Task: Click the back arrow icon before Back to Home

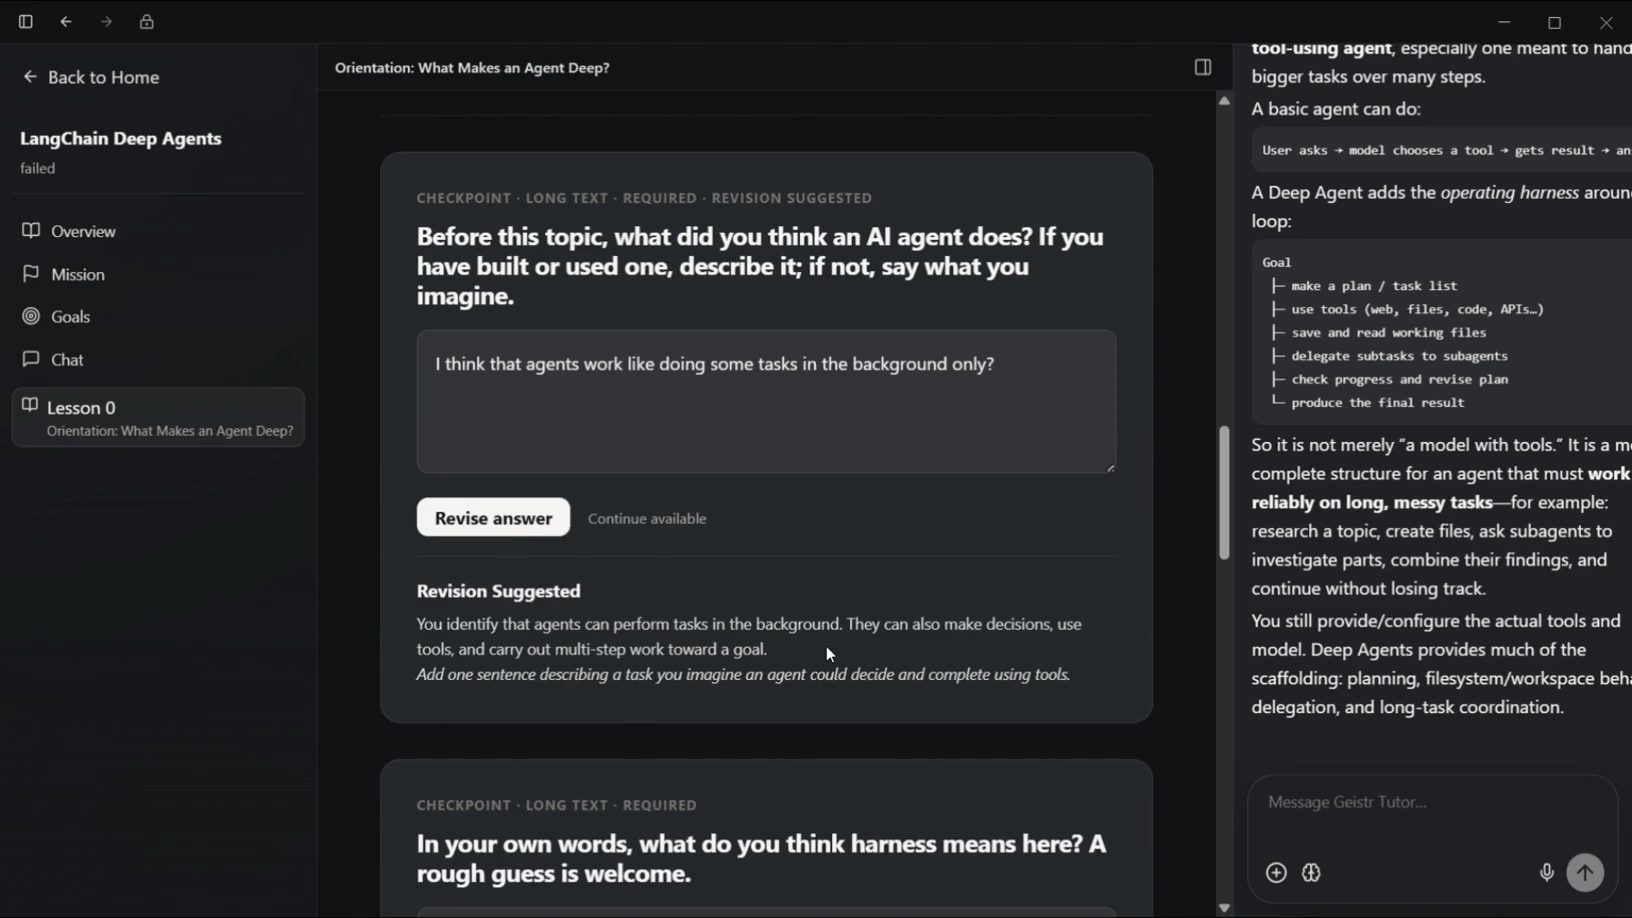Action: click(x=30, y=76)
